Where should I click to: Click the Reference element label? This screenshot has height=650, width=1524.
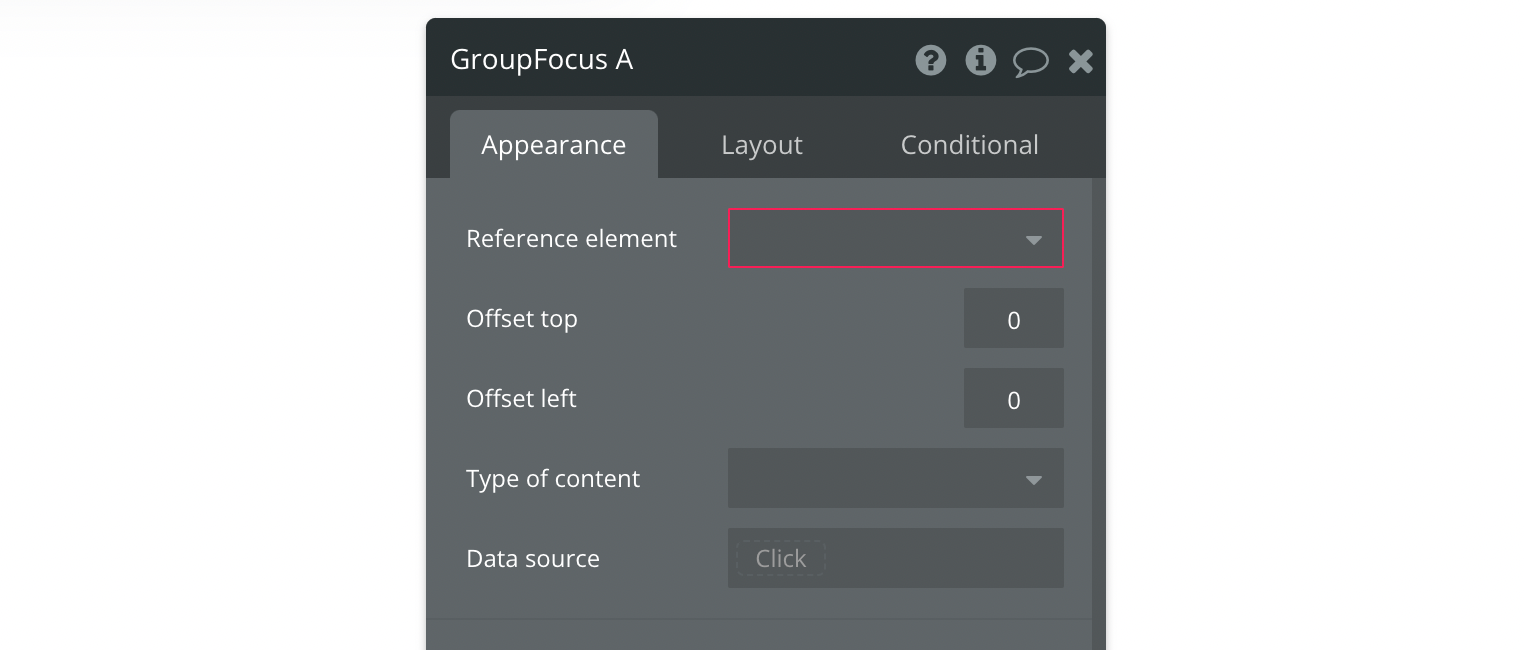(571, 238)
